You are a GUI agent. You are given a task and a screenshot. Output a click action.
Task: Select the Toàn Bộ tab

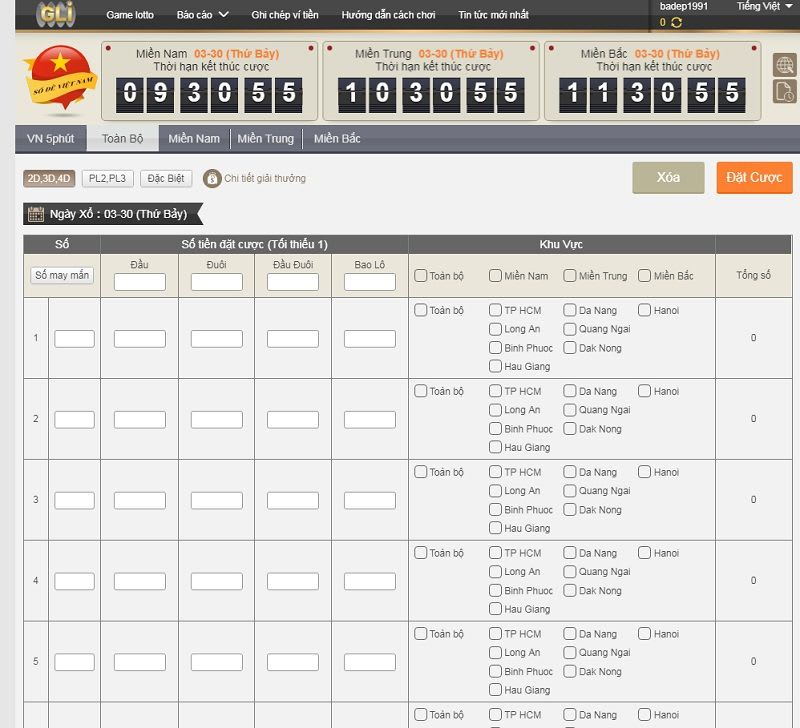122,139
